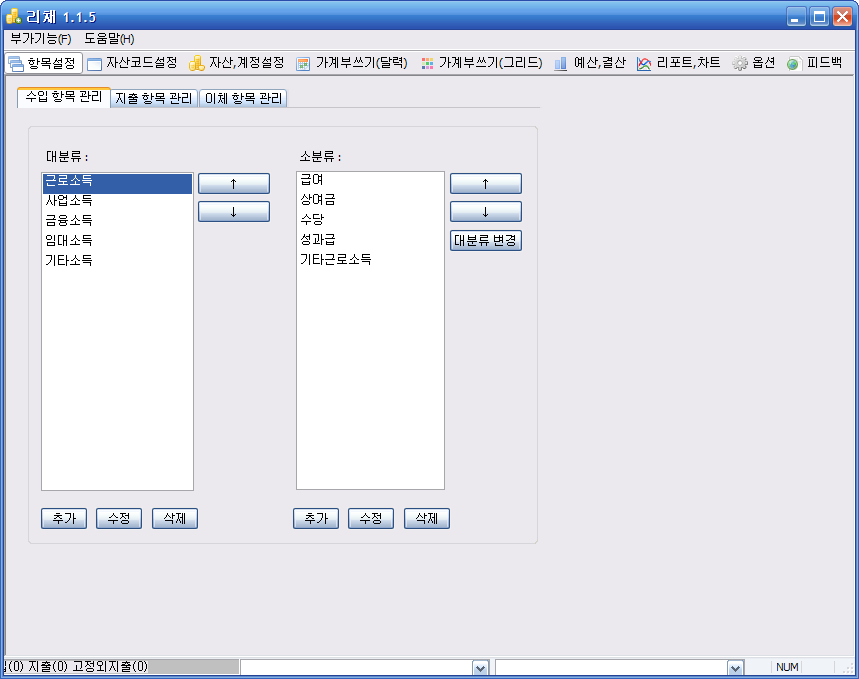Open 예산,결산 bar chart icon

(561, 63)
